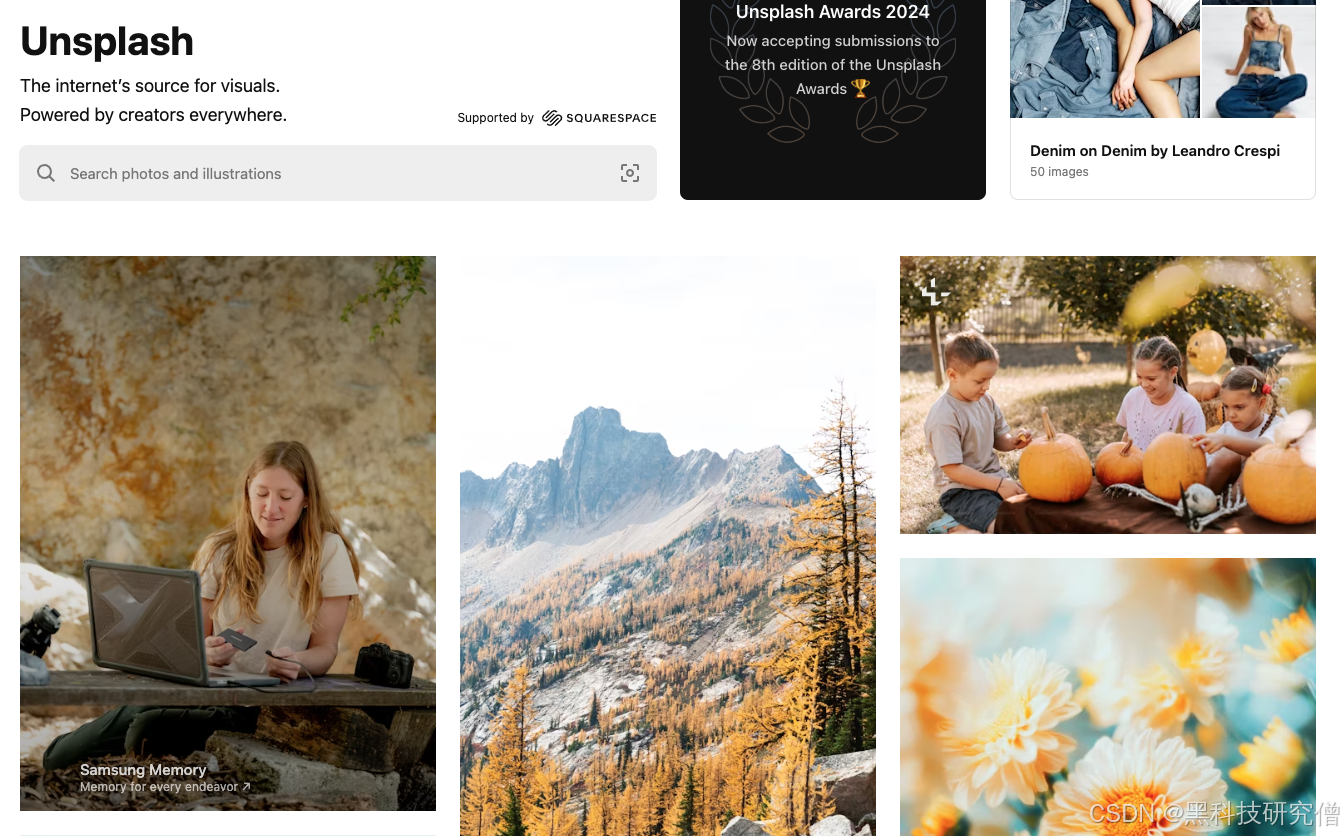The width and height of the screenshot is (1344, 836).
Task: Click The internet's source for visuals text
Action: pyautogui.click(x=150, y=86)
